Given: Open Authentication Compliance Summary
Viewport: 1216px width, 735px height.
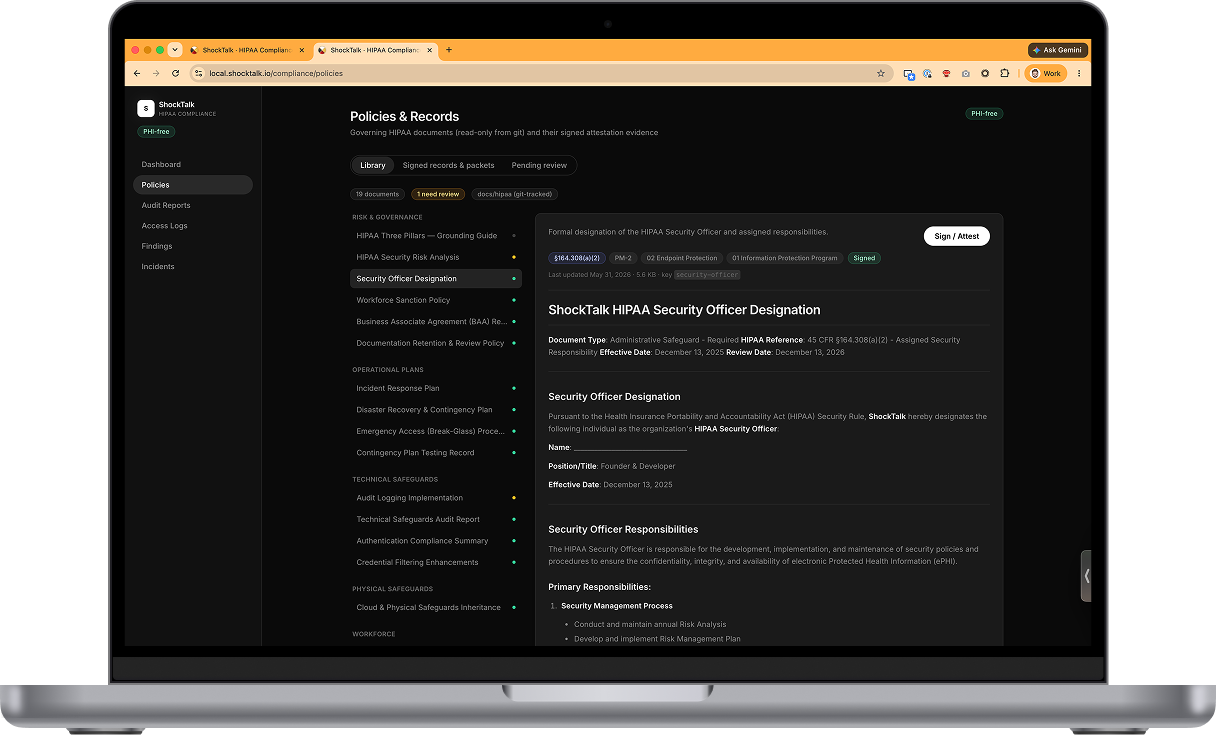Looking at the screenshot, I should point(436,541).
